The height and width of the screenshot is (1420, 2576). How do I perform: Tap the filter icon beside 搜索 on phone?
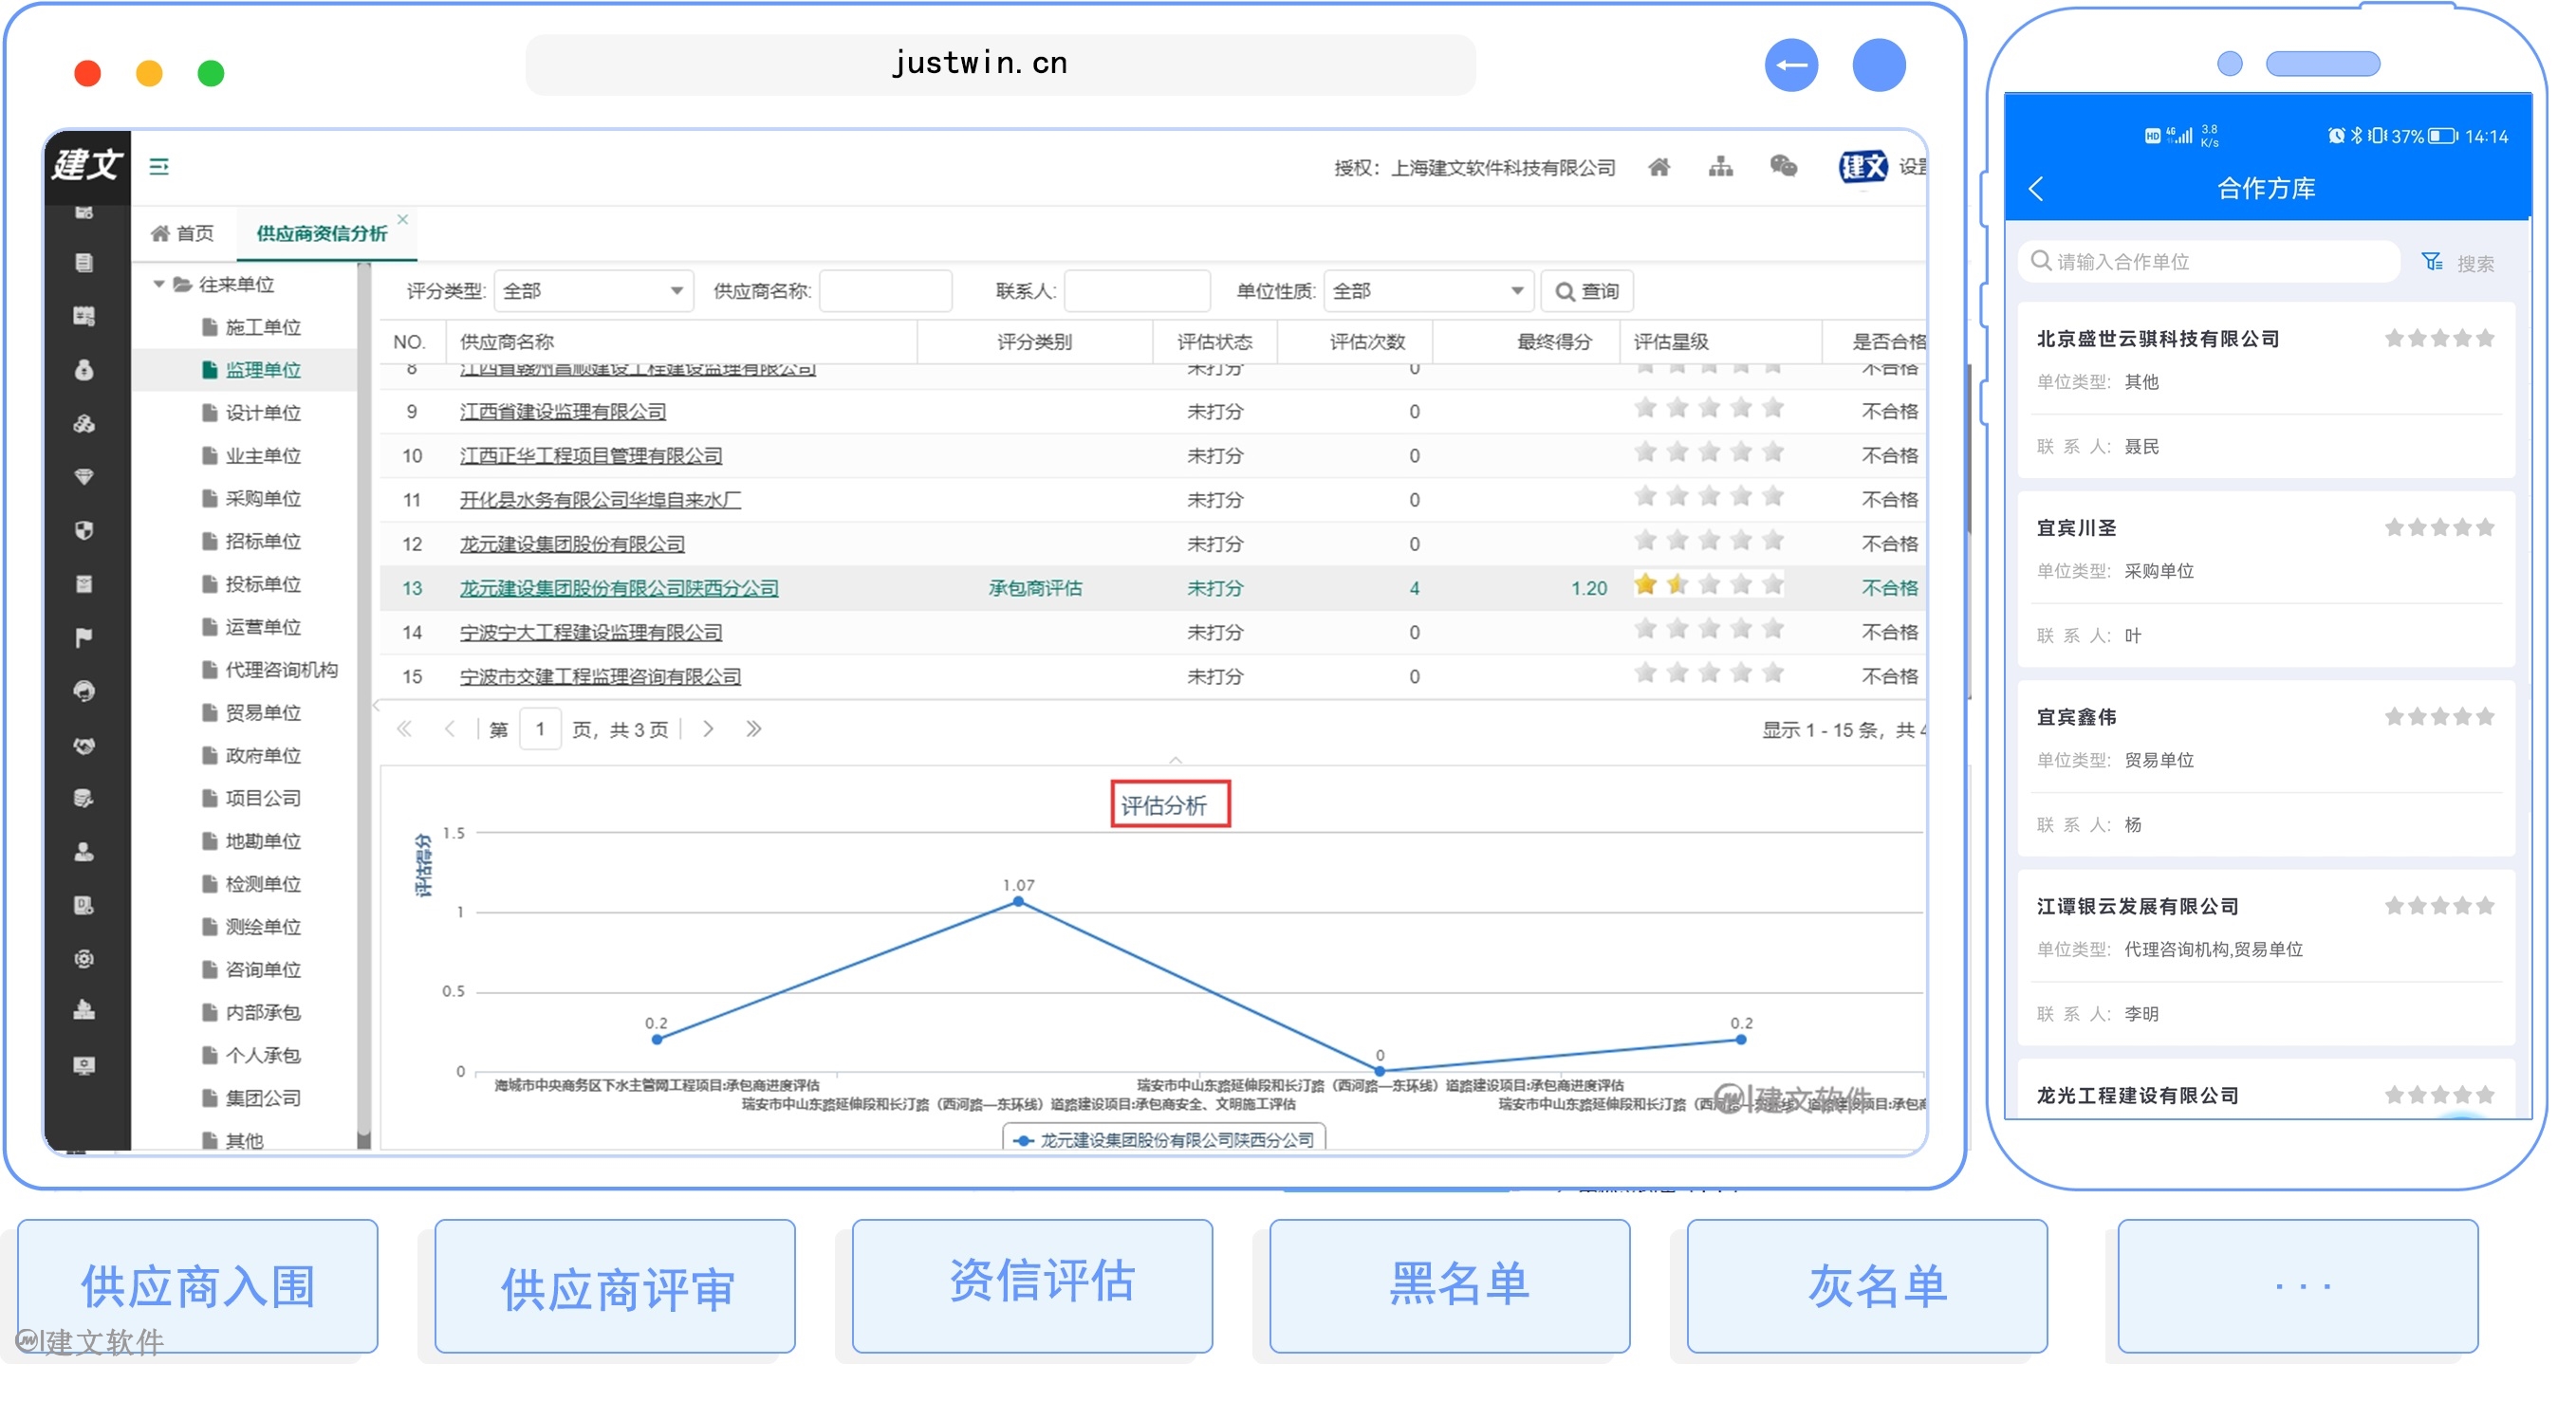[2432, 262]
